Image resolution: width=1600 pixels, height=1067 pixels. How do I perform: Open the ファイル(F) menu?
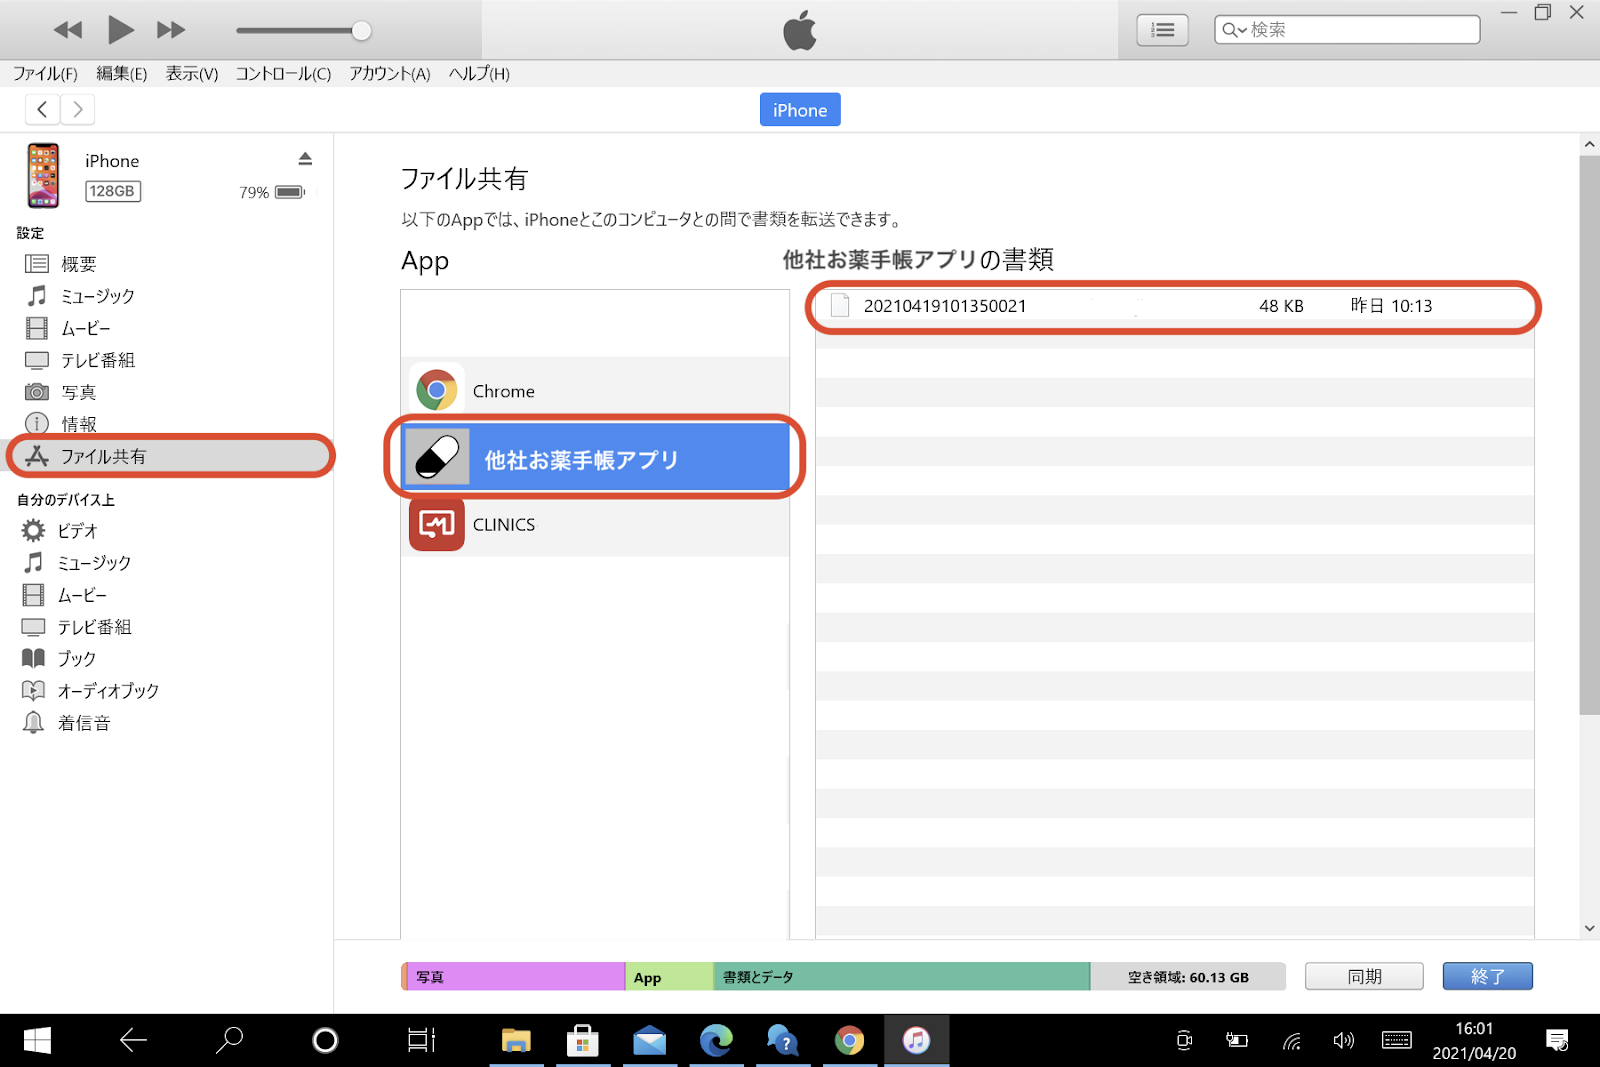(x=45, y=74)
